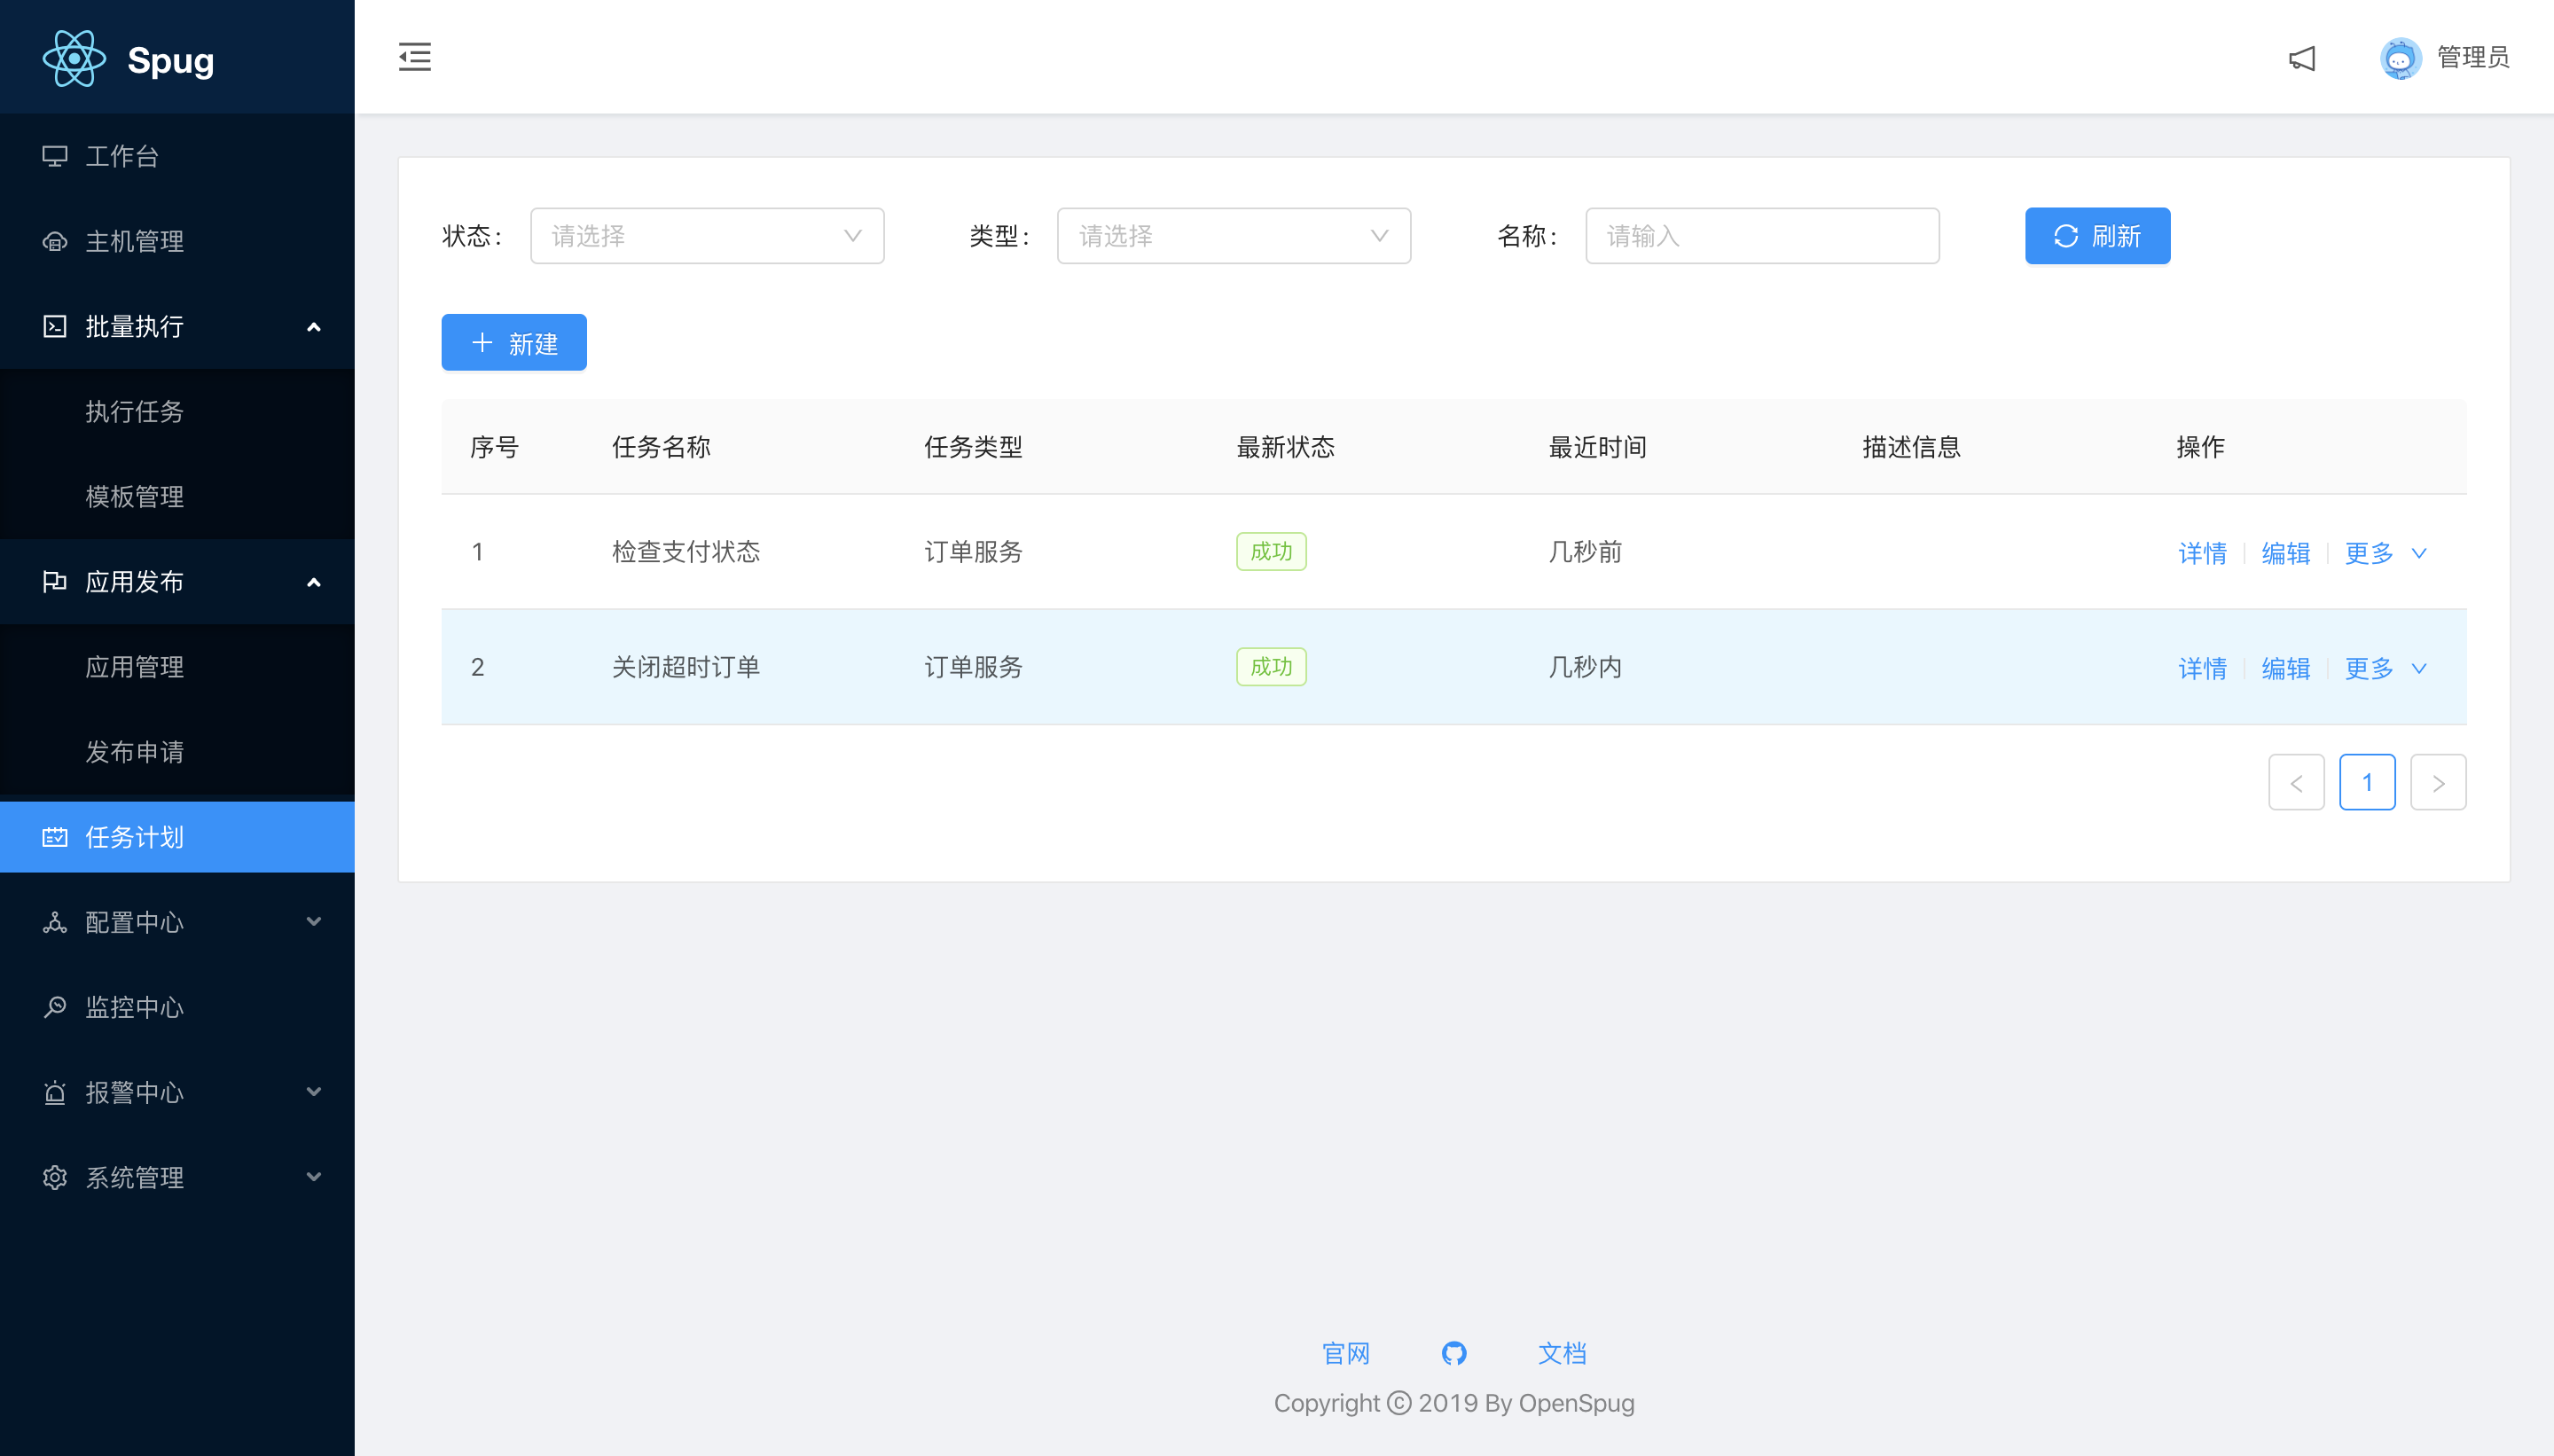Go to 工作台 in the sidebar
Viewport: 2554px width, 1456px height.
pyautogui.click(x=122, y=156)
